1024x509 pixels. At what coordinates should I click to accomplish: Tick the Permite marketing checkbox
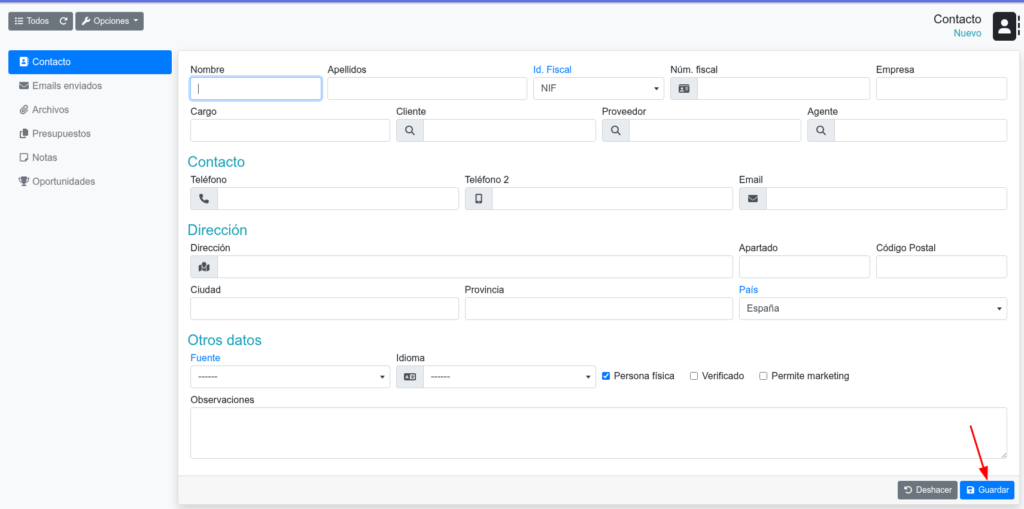[763, 376]
